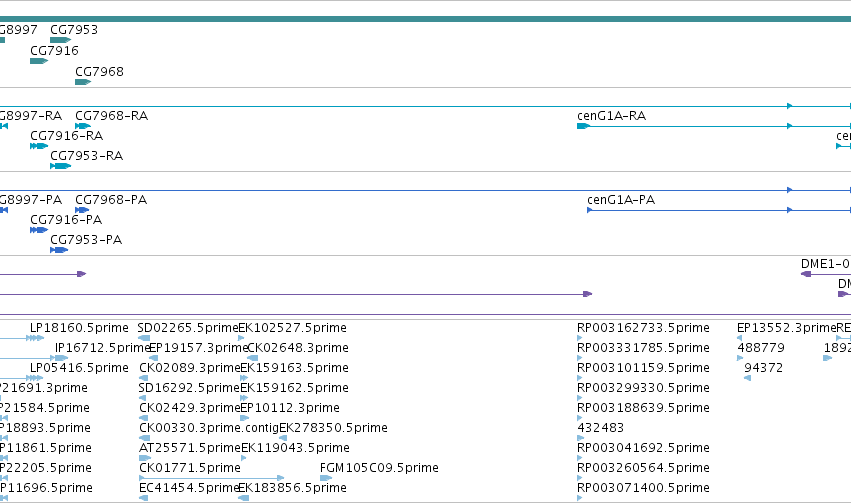Click EST LP05416.5prime
Image resolution: width=851 pixels, height=503 pixels.
[x=79, y=368]
